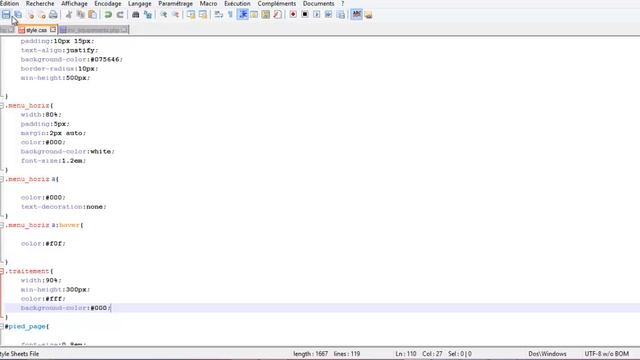Switch to the php tab beside style.css
This screenshot has width=640, height=360.
93,30
